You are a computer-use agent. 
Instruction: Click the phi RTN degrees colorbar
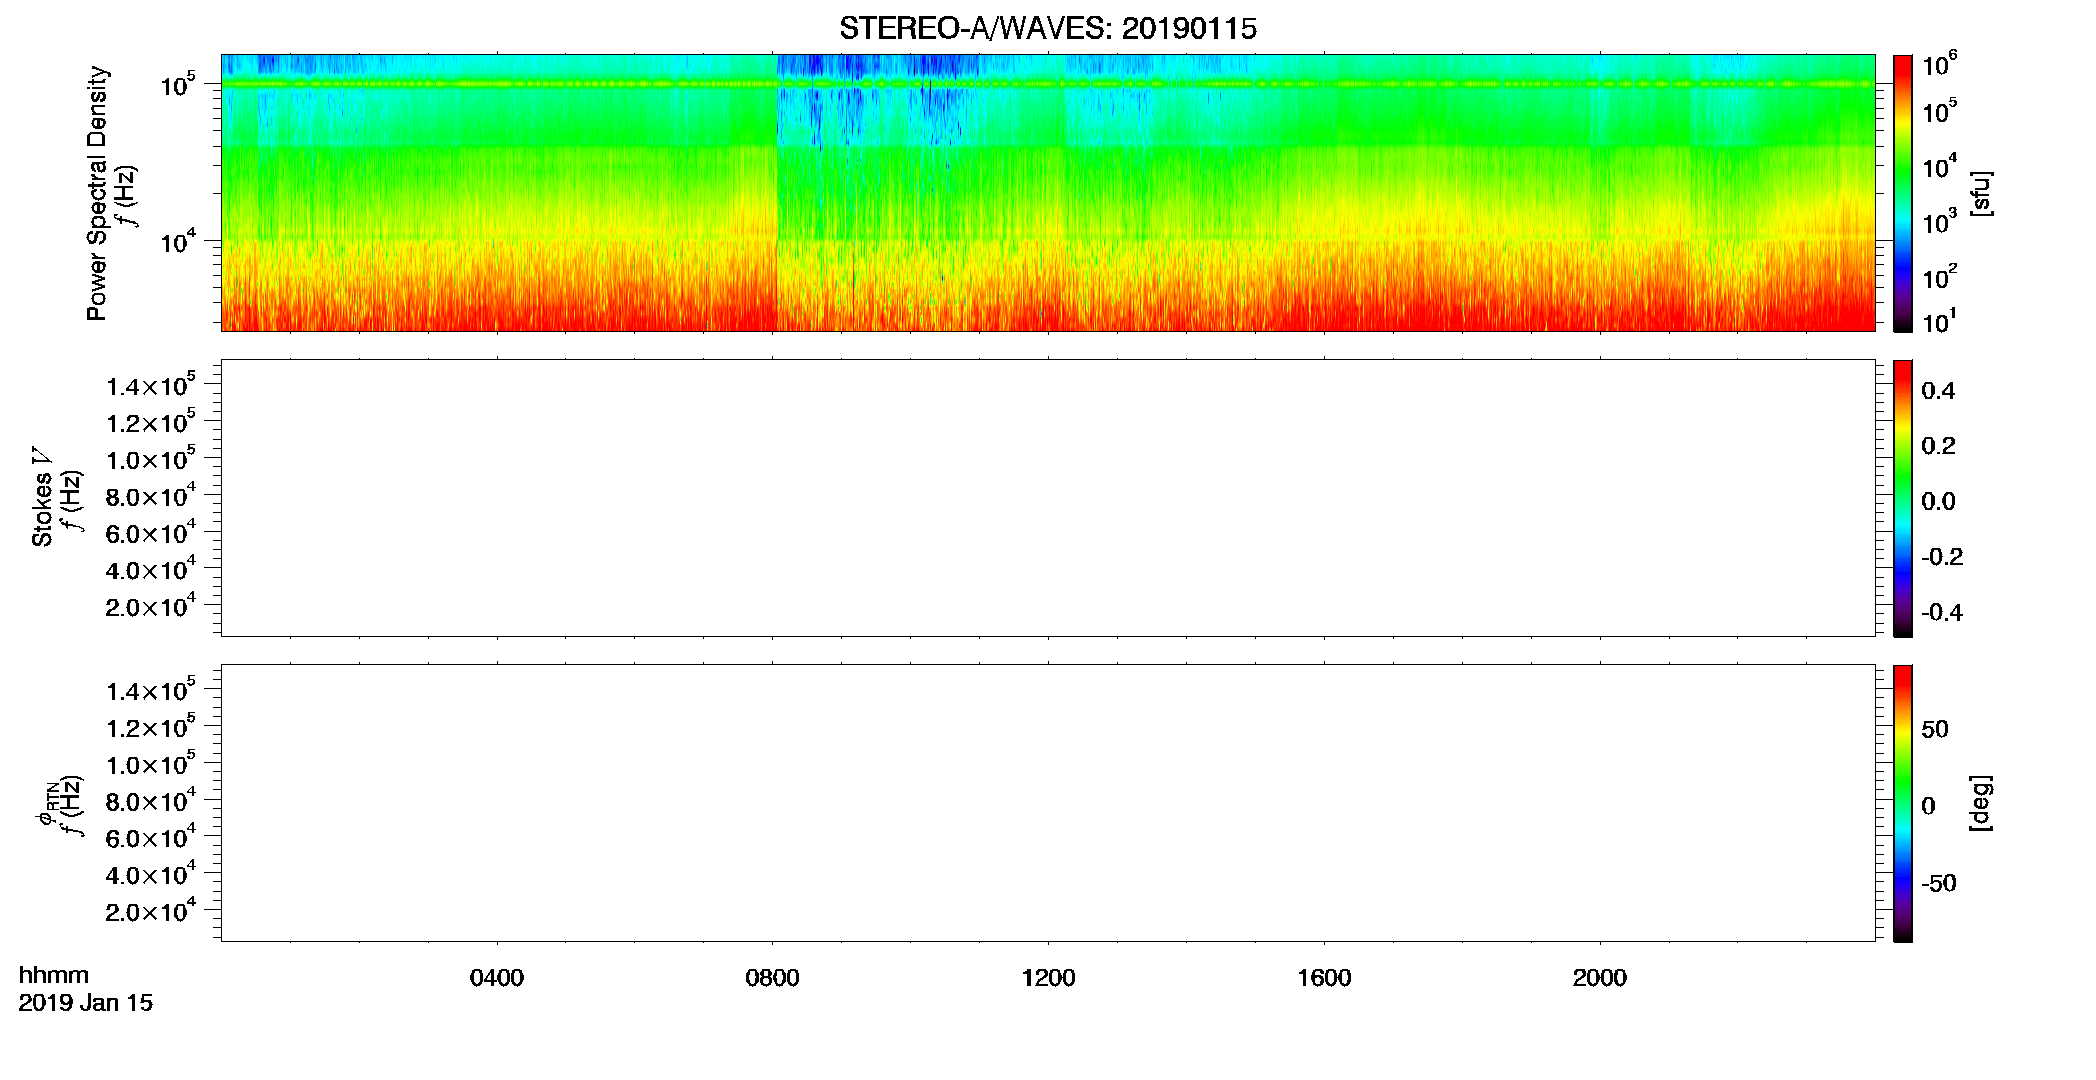pos(1902,803)
